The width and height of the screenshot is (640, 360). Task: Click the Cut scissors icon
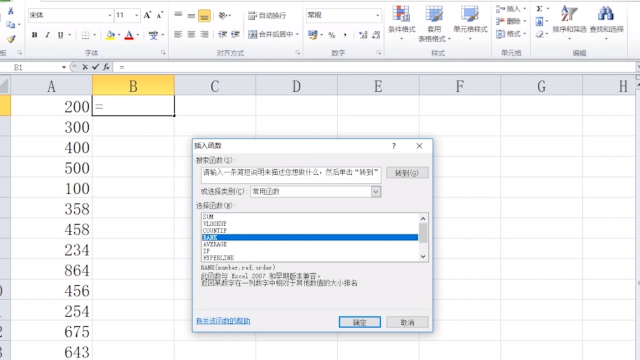11,11
